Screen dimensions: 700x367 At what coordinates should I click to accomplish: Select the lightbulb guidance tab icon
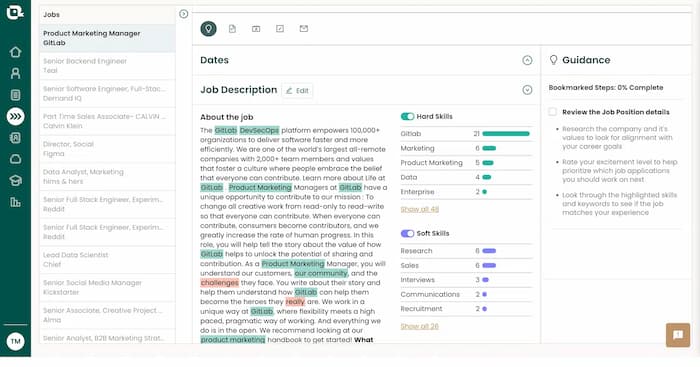[x=208, y=29]
